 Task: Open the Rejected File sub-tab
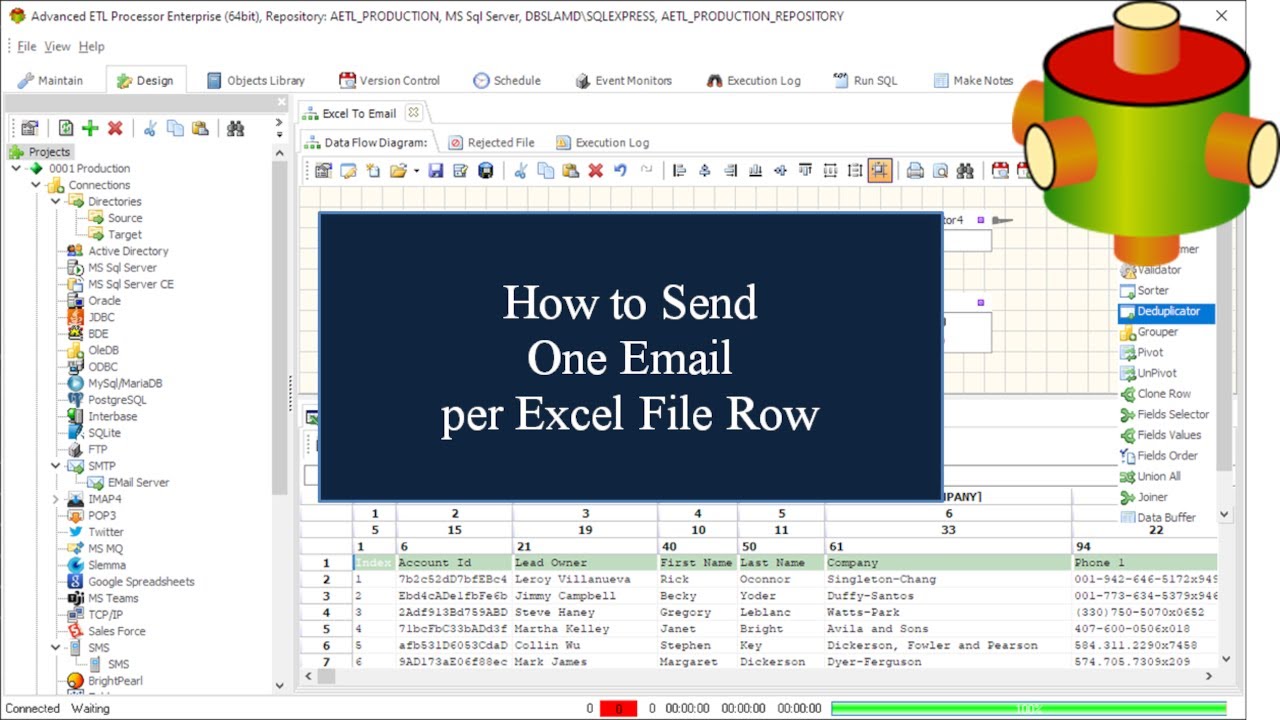[x=491, y=143]
